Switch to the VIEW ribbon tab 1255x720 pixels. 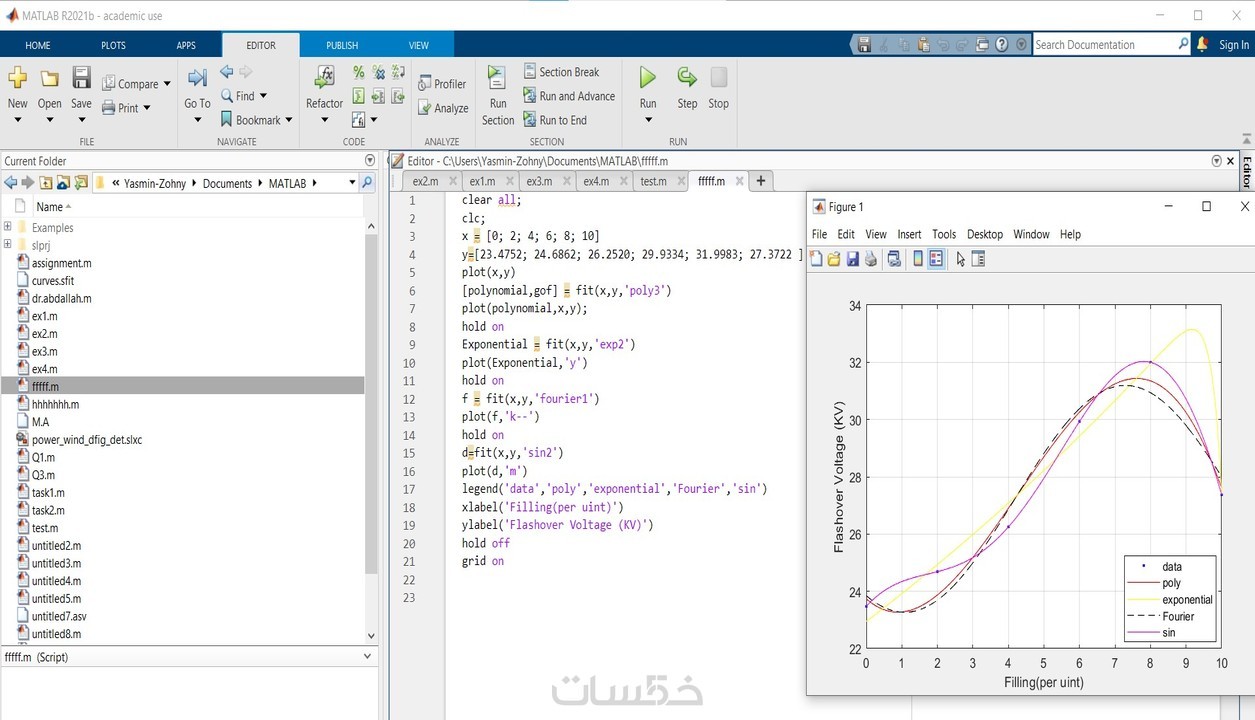click(x=419, y=45)
